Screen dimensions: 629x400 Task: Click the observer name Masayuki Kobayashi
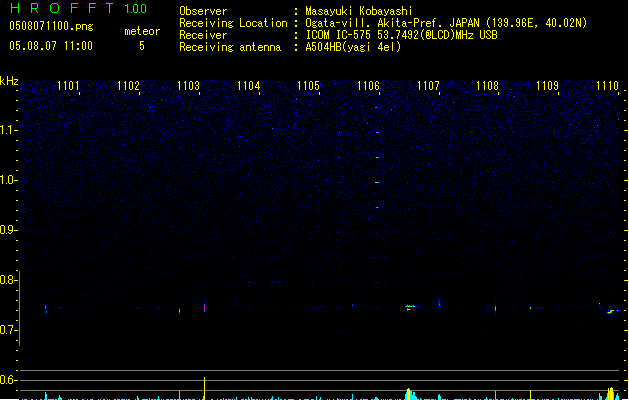coord(359,11)
